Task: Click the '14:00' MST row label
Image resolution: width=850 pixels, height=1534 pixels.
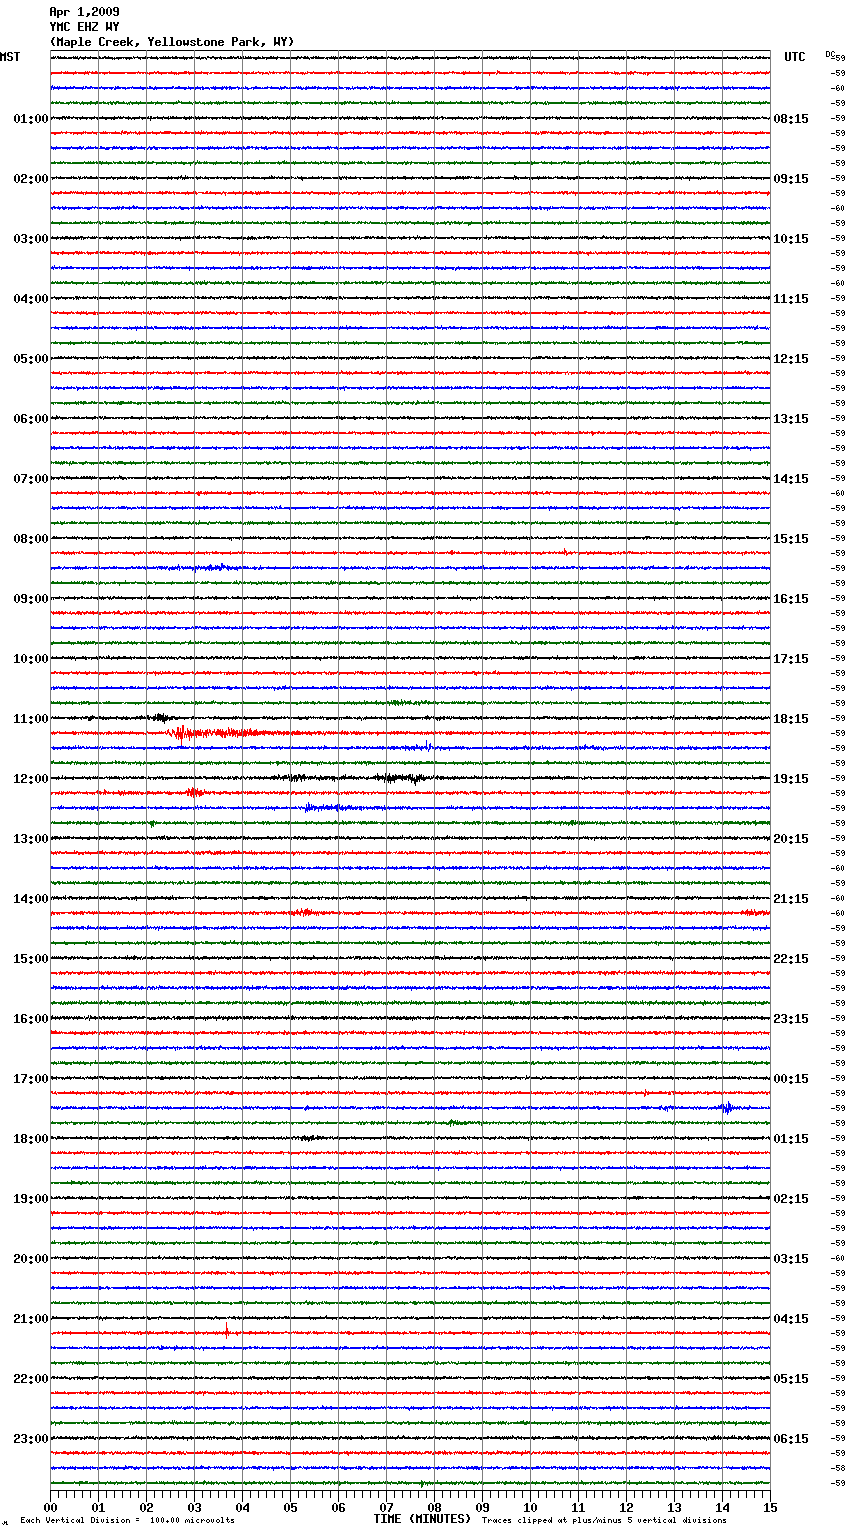Action: (x=31, y=899)
